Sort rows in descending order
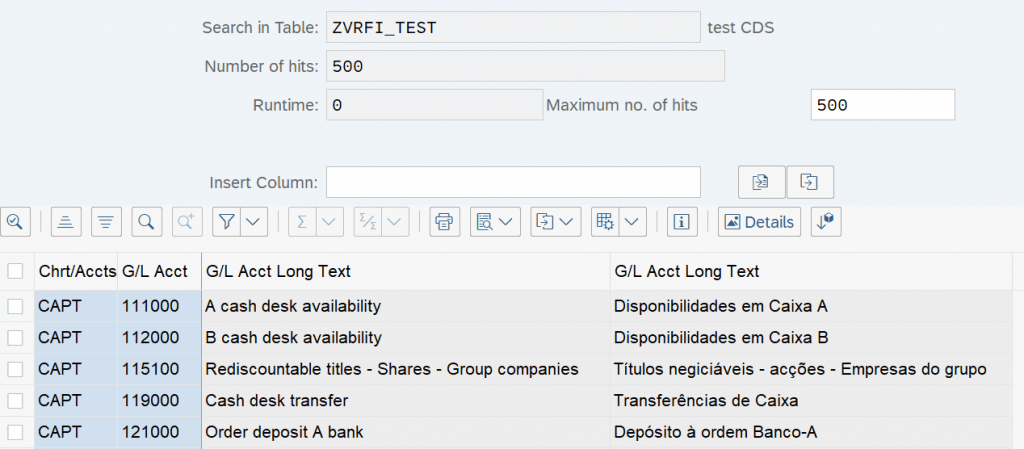The image size is (1024, 449). click(x=106, y=222)
